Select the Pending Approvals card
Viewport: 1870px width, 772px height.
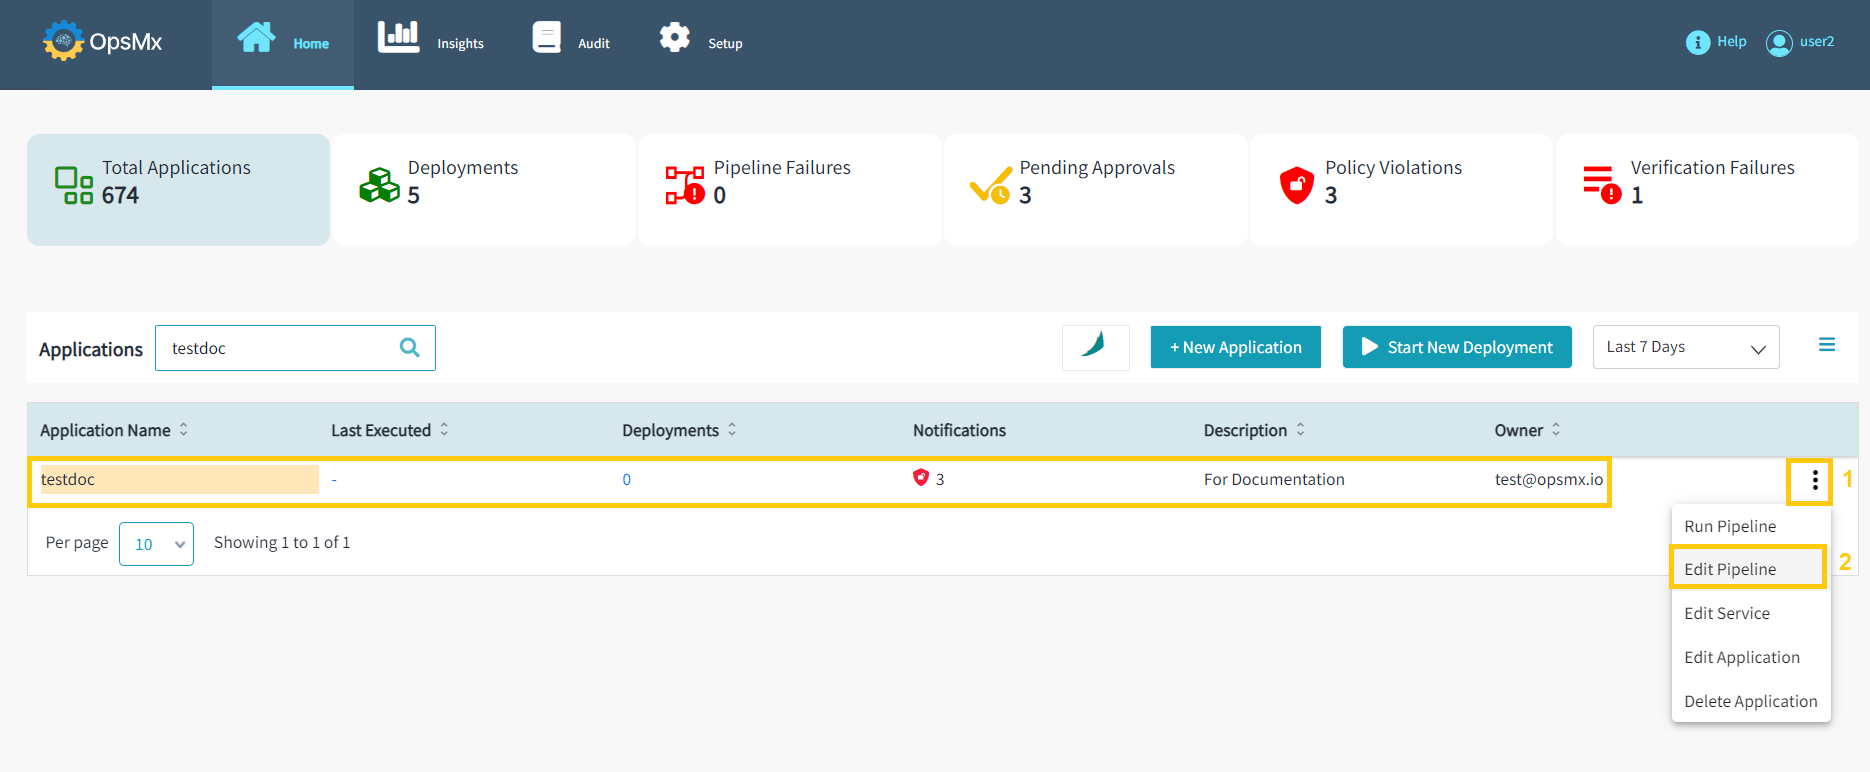(1095, 190)
